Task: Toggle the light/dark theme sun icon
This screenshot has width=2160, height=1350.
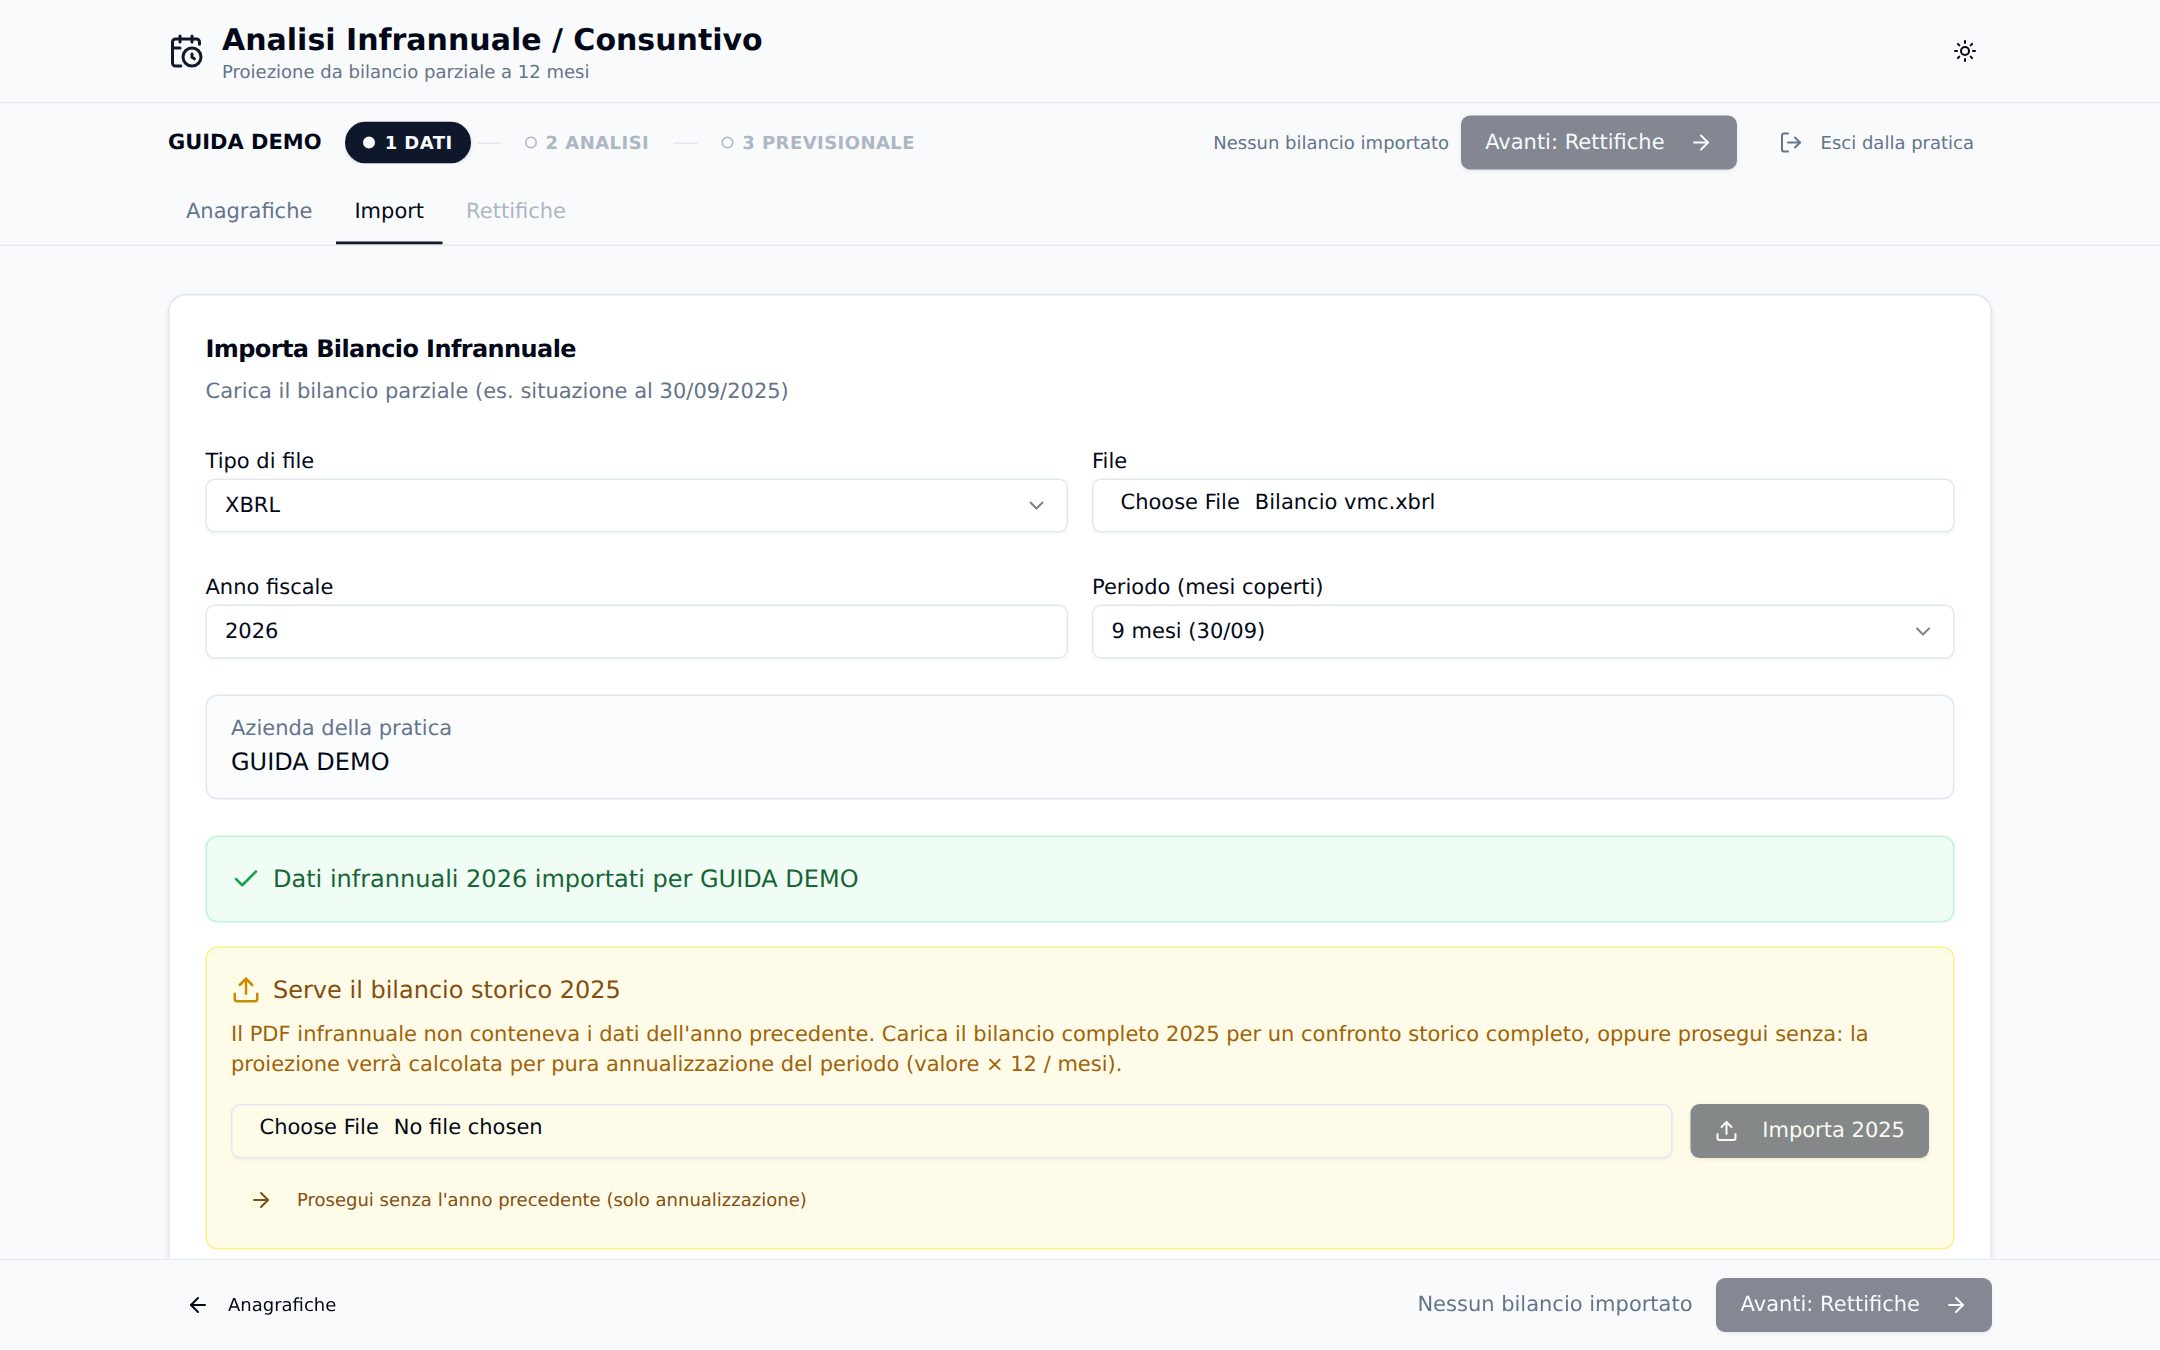Action: 1964,51
